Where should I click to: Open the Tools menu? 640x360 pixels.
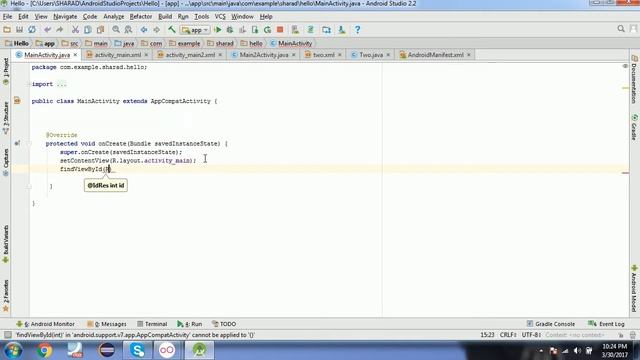[202, 17]
